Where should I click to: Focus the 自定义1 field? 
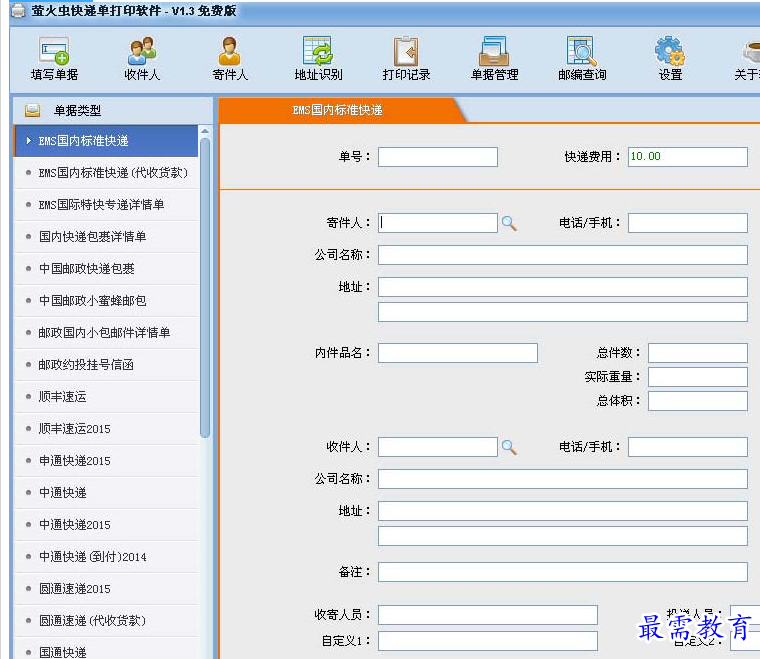point(488,641)
